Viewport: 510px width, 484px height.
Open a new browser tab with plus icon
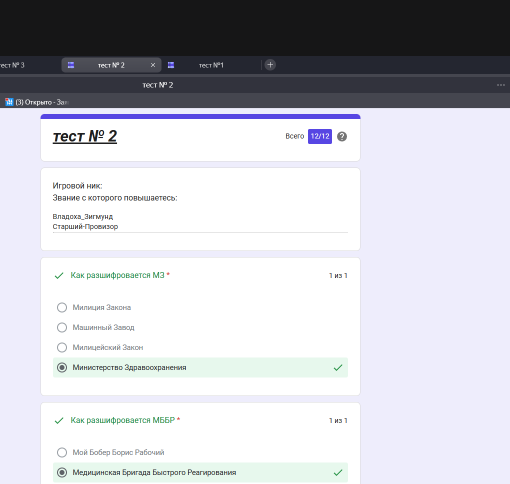pos(270,65)
